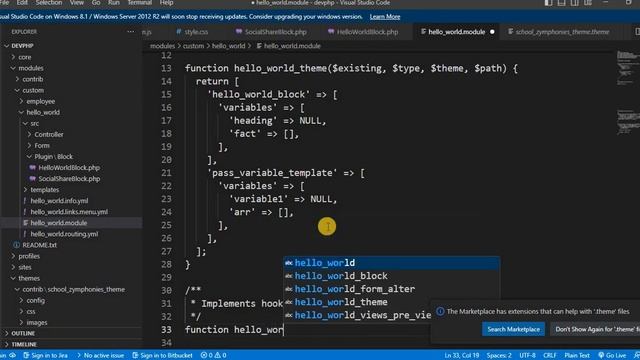Click the modules breadcrumb segment
The image size is (640, 360).
[162, 46]
